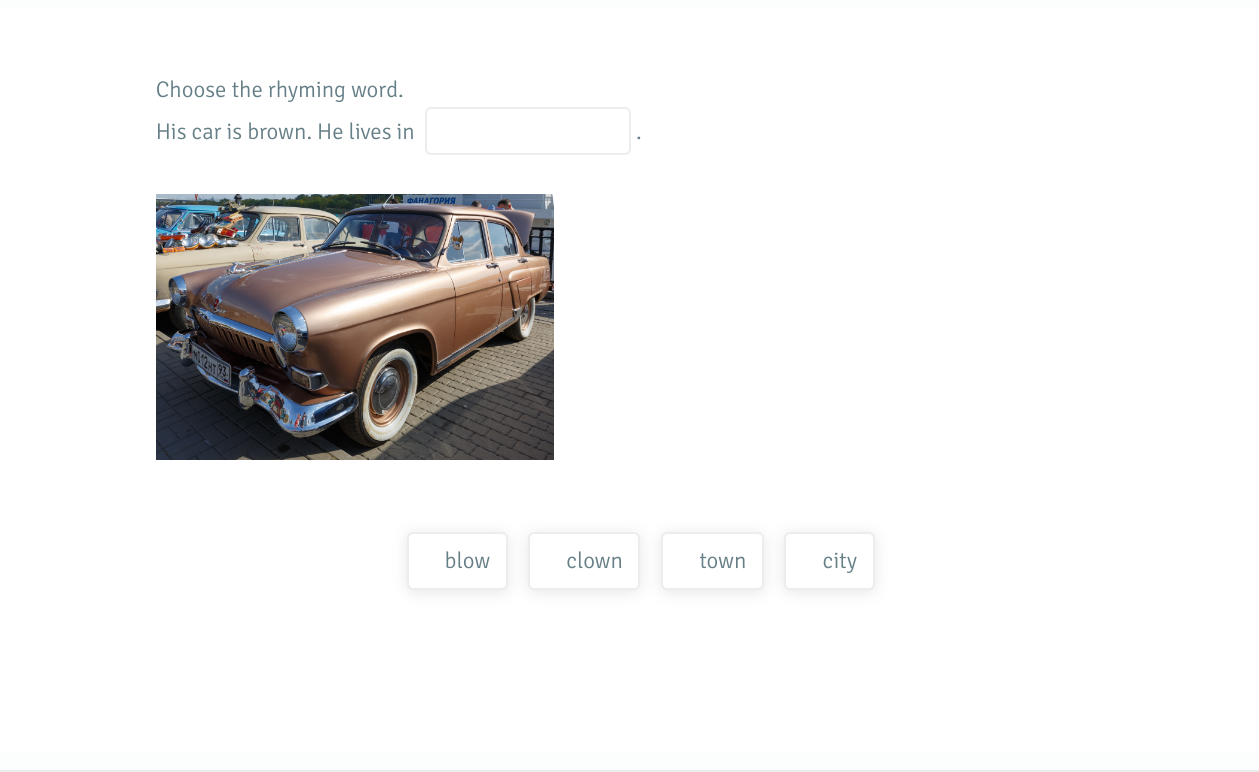Click the period after the answer blank
The width and height of the screenshot is (1259, 772).
pyautogui.click(x=638, y=133)
